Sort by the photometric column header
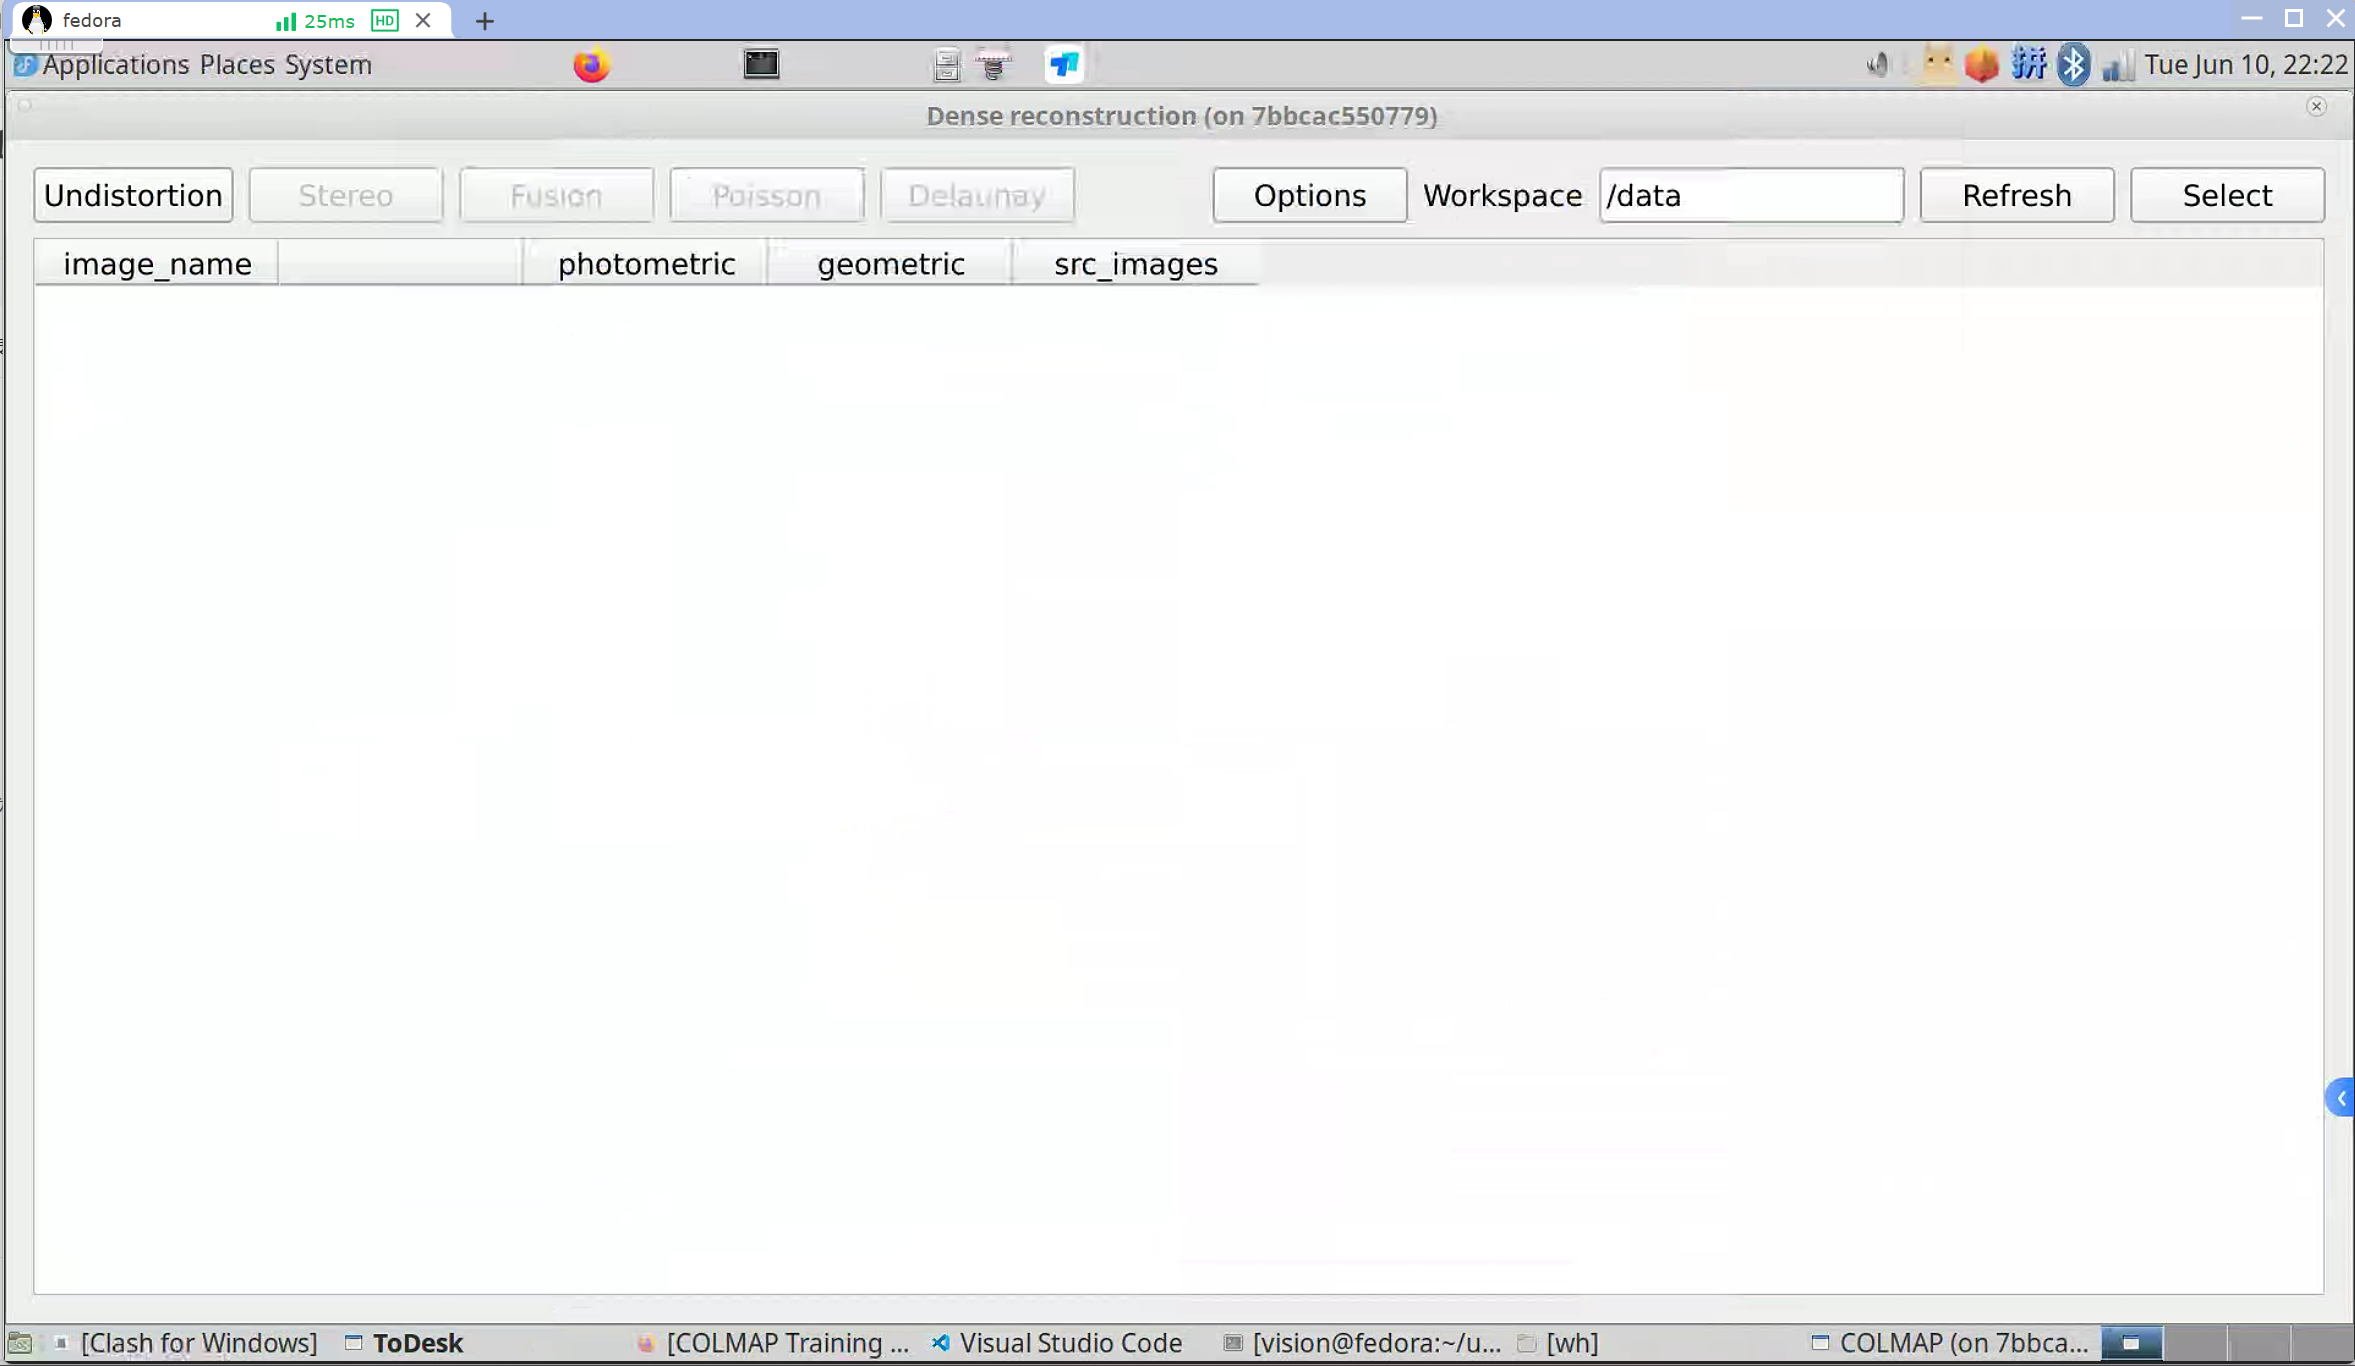Viewport: 2355px width, 1366px height. click(x=646, y=264)
